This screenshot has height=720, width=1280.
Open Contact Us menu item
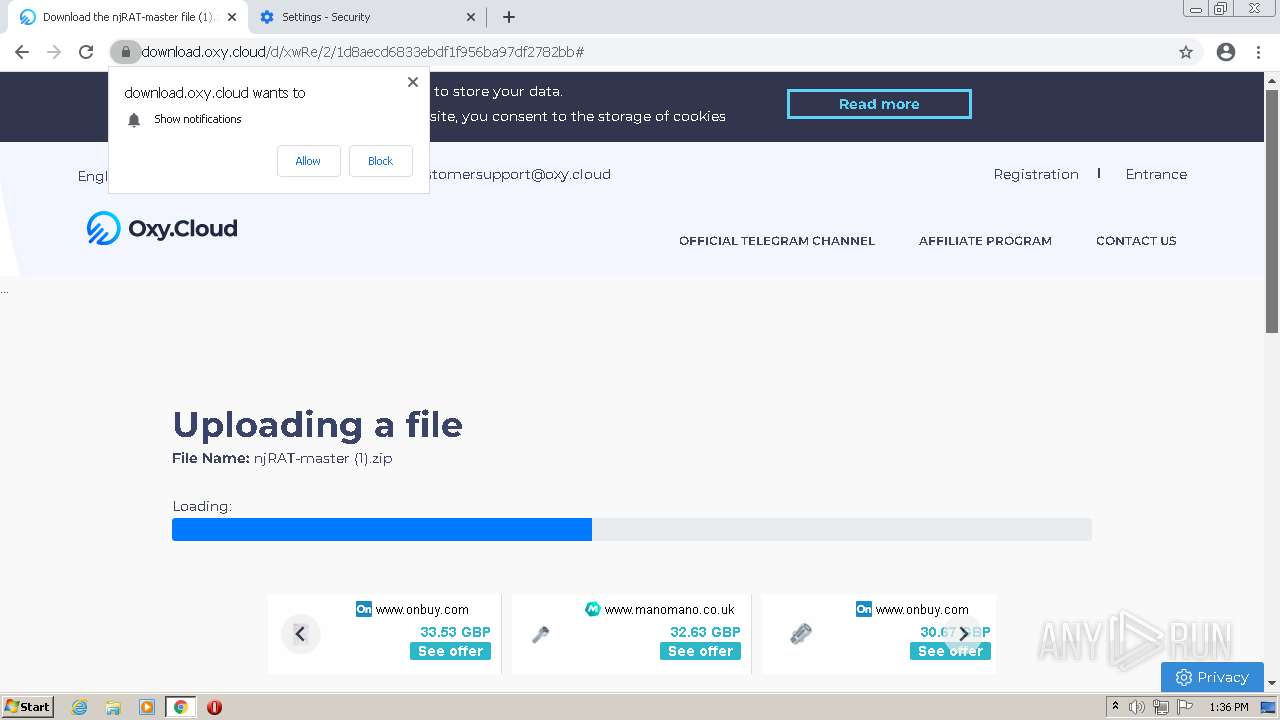click(x=1136, y=241)
